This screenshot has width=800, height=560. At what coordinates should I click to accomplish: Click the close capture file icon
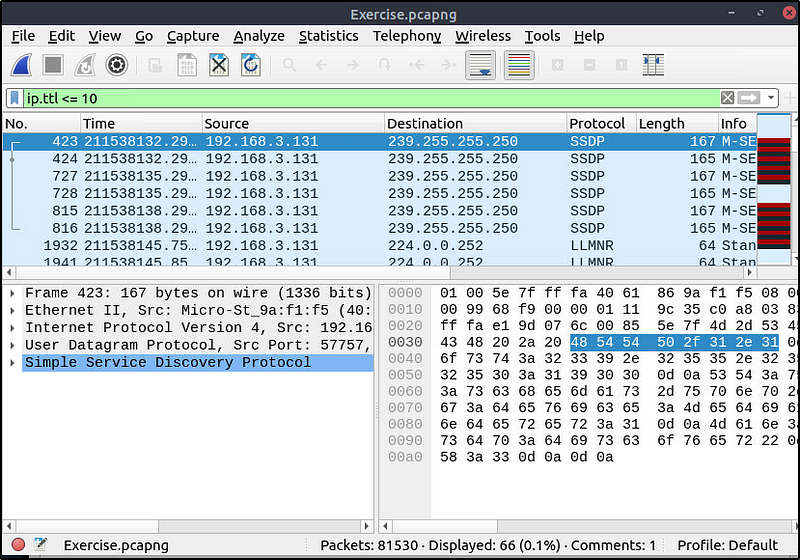219,66
